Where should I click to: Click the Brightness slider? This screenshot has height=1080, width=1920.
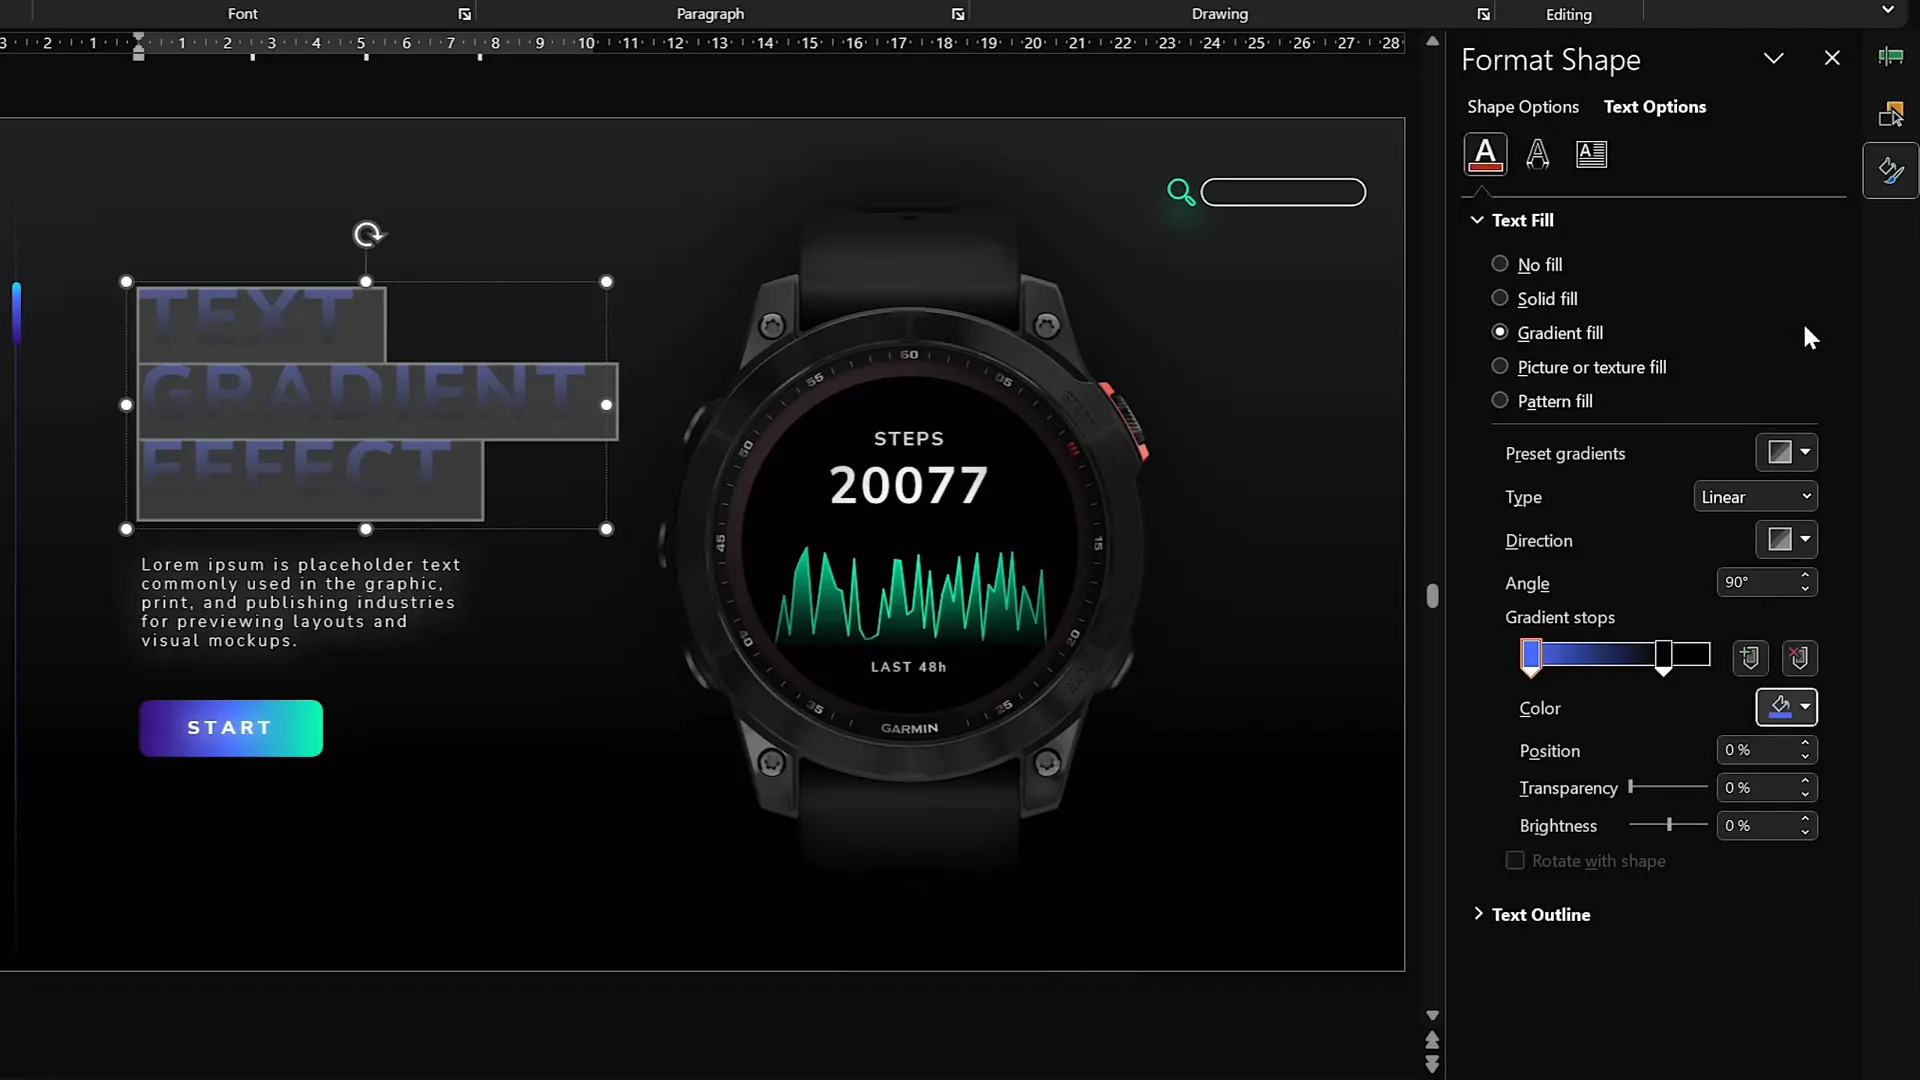click(x=1668, y=824)
